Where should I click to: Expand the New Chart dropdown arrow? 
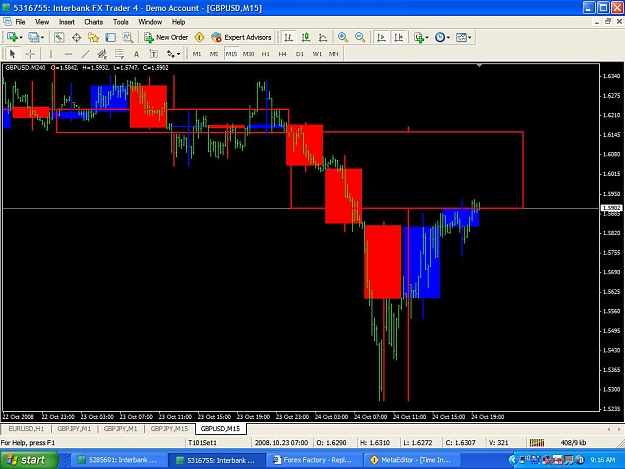click(21, 37)
